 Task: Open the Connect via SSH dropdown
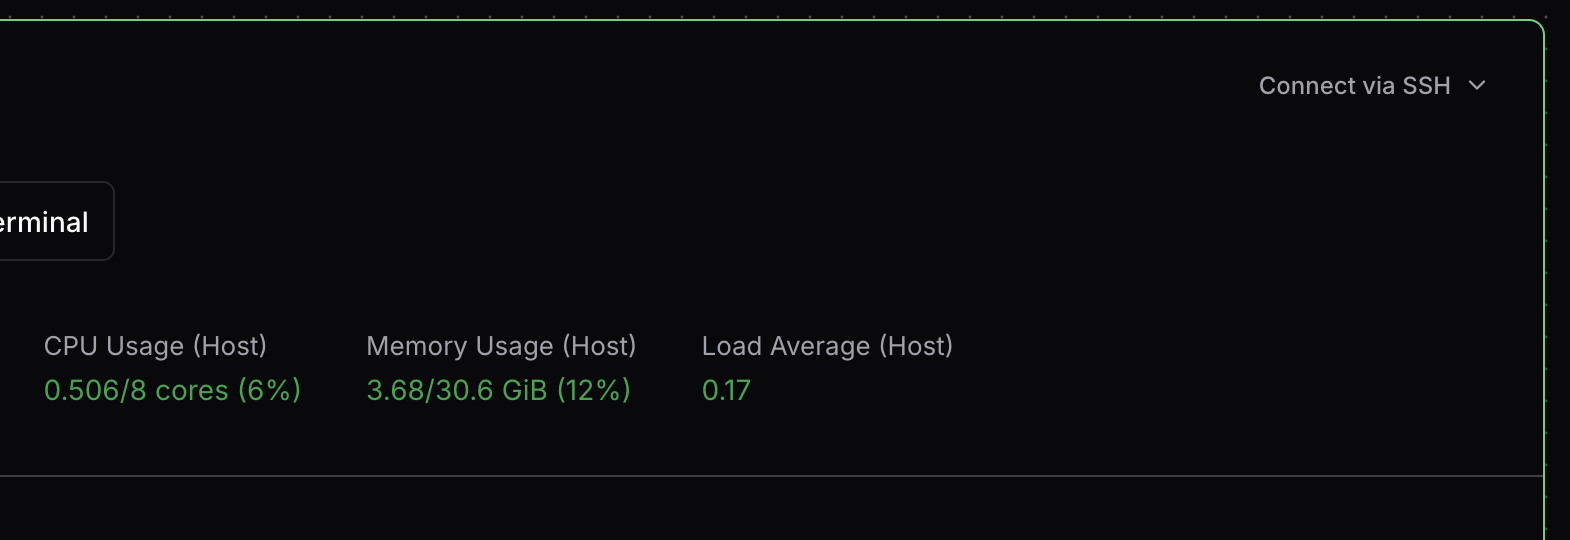(x=1371, y=86)
